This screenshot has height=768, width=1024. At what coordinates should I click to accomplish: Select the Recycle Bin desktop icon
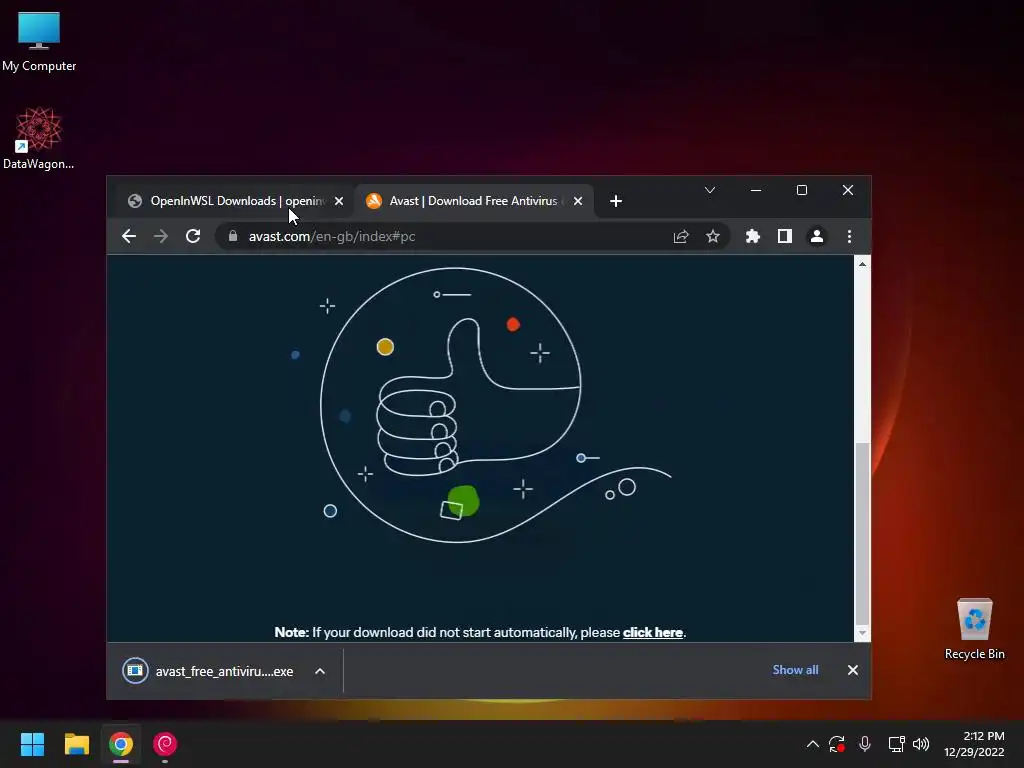974,629
